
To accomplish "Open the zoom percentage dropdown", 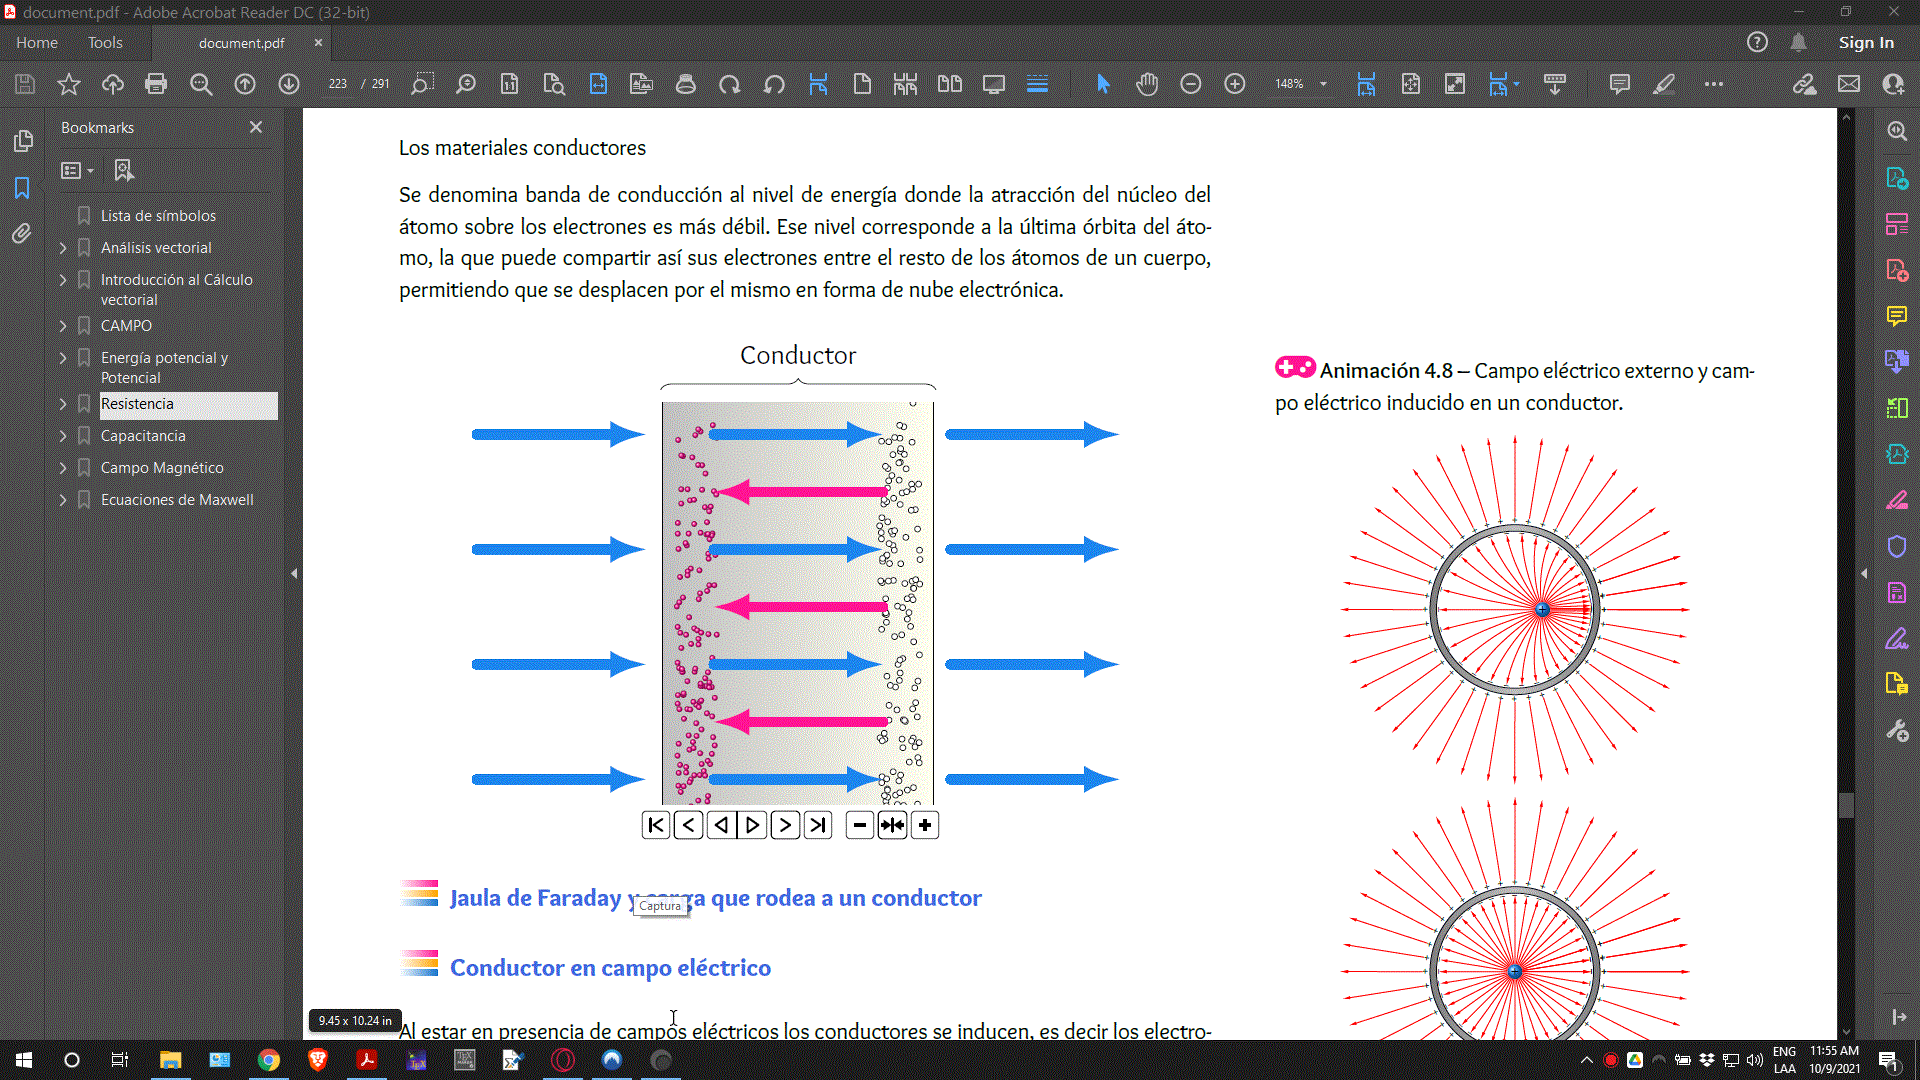I will (1323, 84).
